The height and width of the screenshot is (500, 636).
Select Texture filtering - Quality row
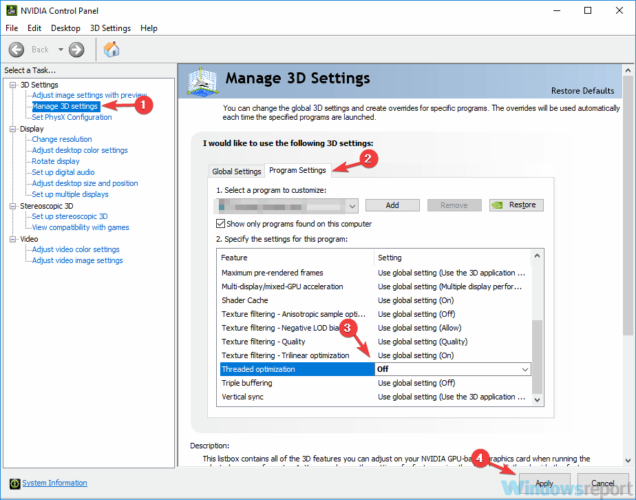[x=375, y=342]
